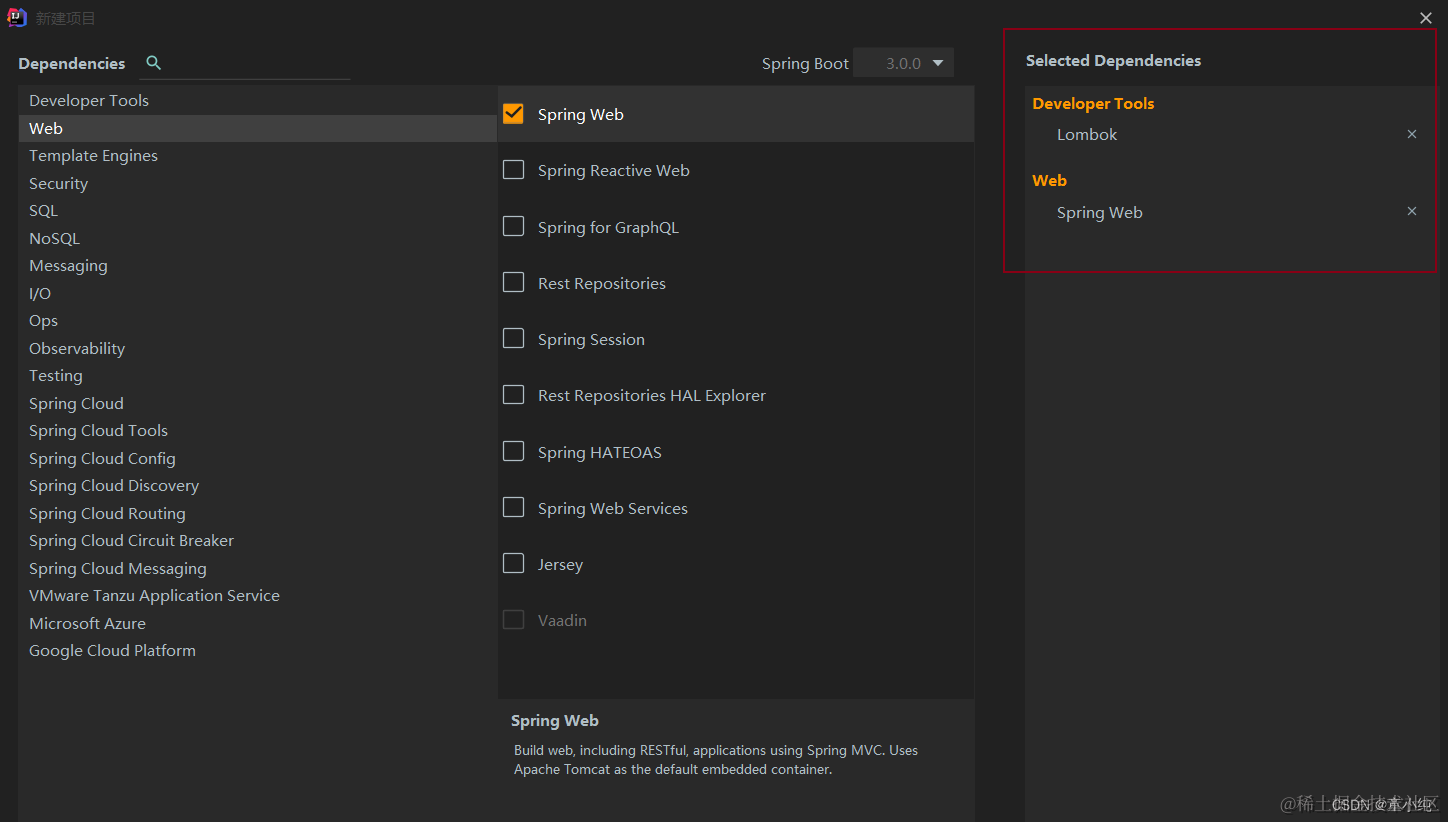Open the Spring Cloud Discovery category

click(x=114, y=486)
